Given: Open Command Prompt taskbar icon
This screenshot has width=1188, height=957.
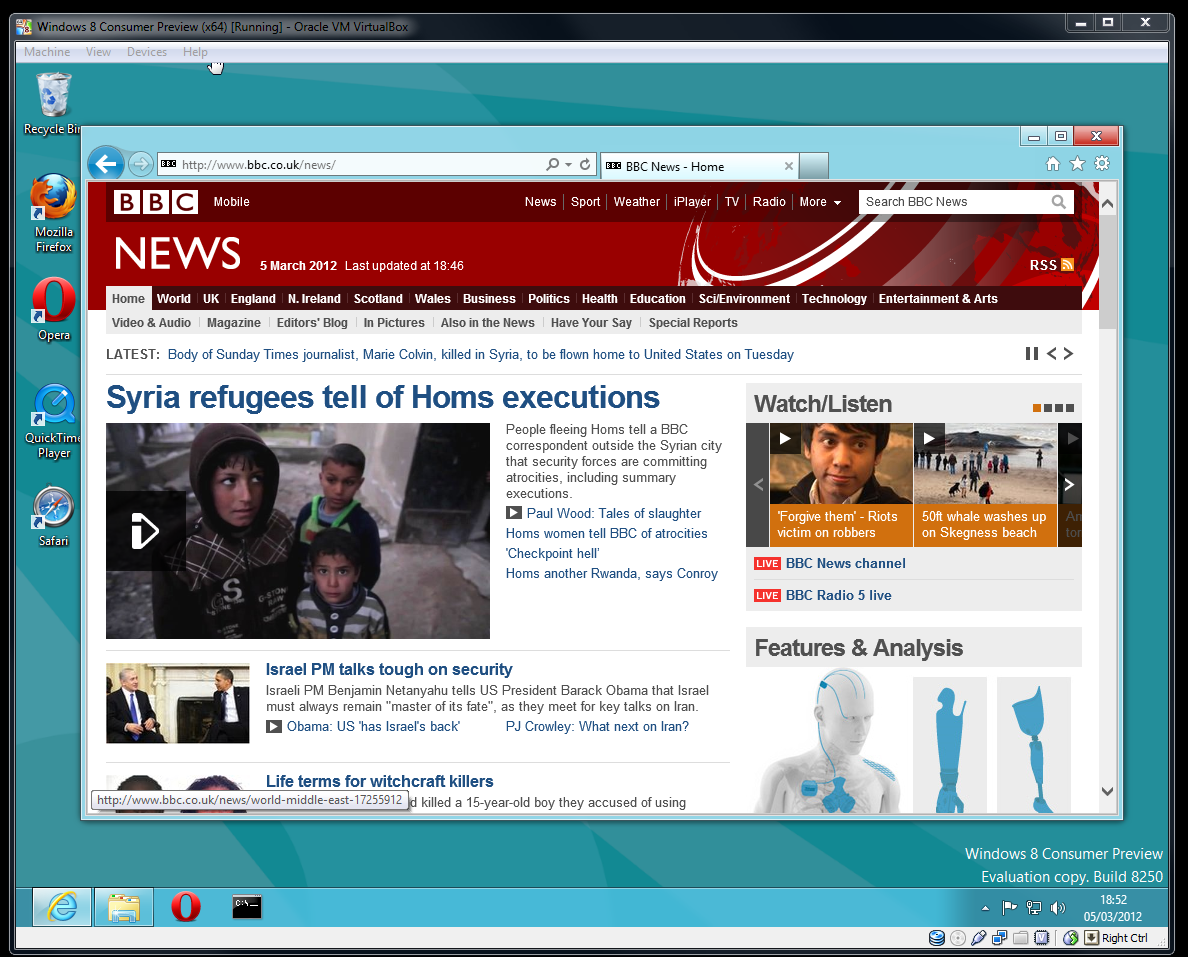Looking at the screenshot, I should (247, 907).
